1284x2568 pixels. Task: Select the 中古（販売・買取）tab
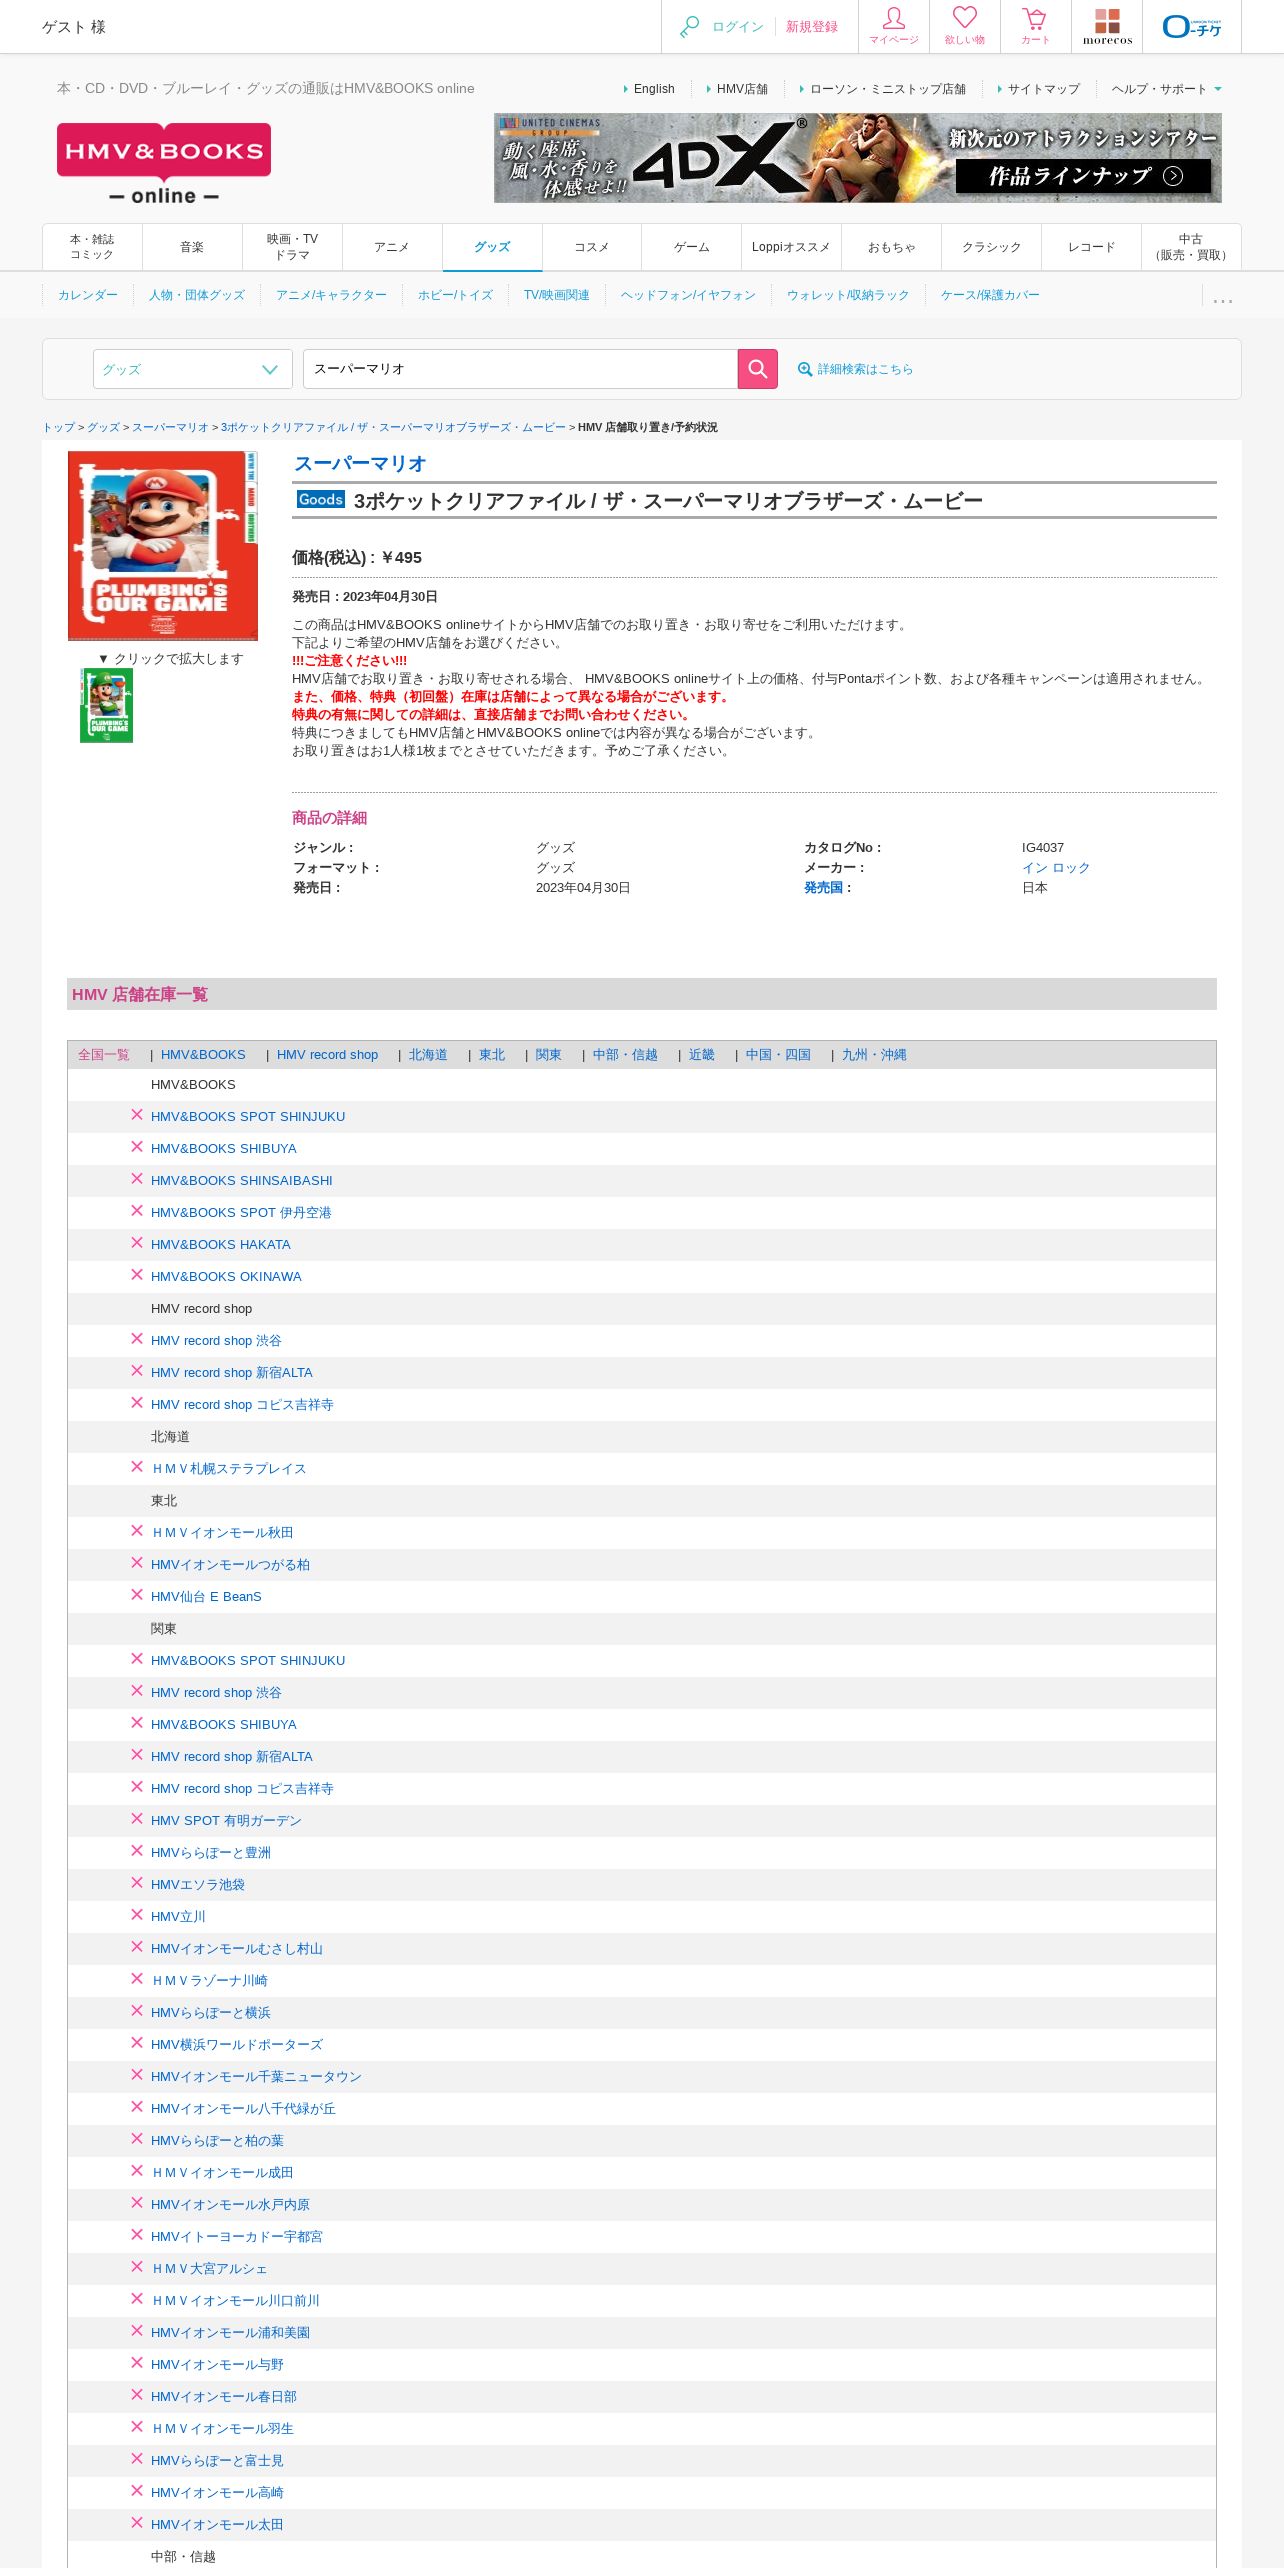1191,247
